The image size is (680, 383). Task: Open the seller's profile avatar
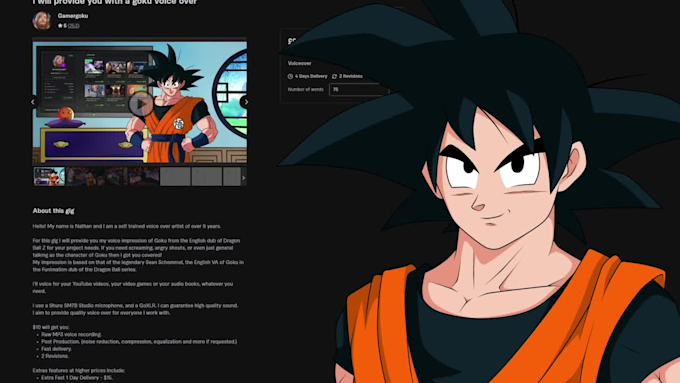pos(42,20)
